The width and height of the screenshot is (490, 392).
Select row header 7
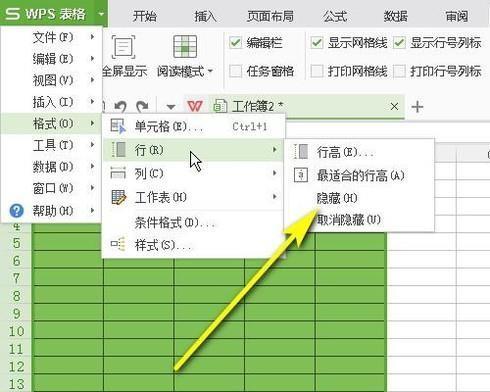pos(16,278)
